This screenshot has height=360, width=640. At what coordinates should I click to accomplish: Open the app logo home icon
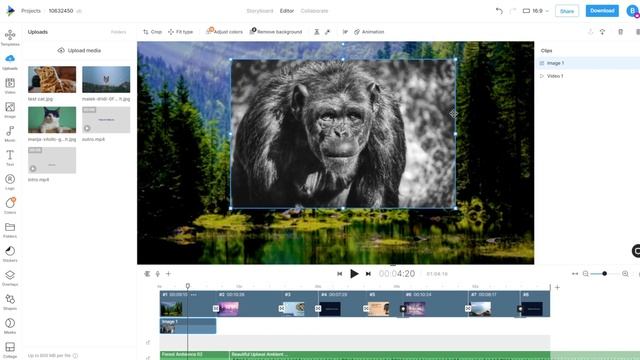click(x=10, y=11)
